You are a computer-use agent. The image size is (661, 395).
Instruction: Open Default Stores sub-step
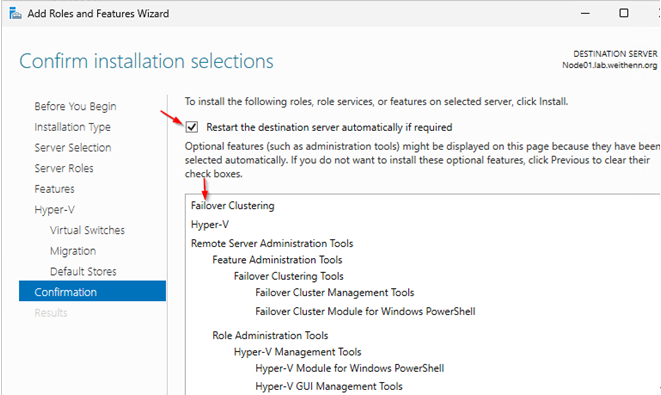pos(83,271)
